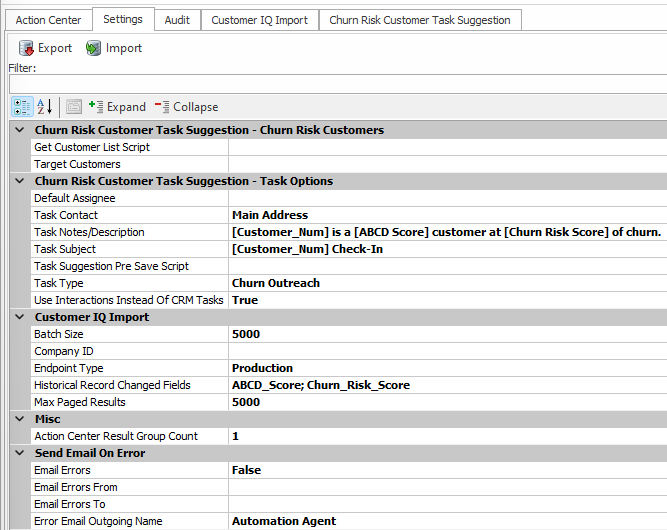Click the red minus Collapse icon

coord(162,107)
